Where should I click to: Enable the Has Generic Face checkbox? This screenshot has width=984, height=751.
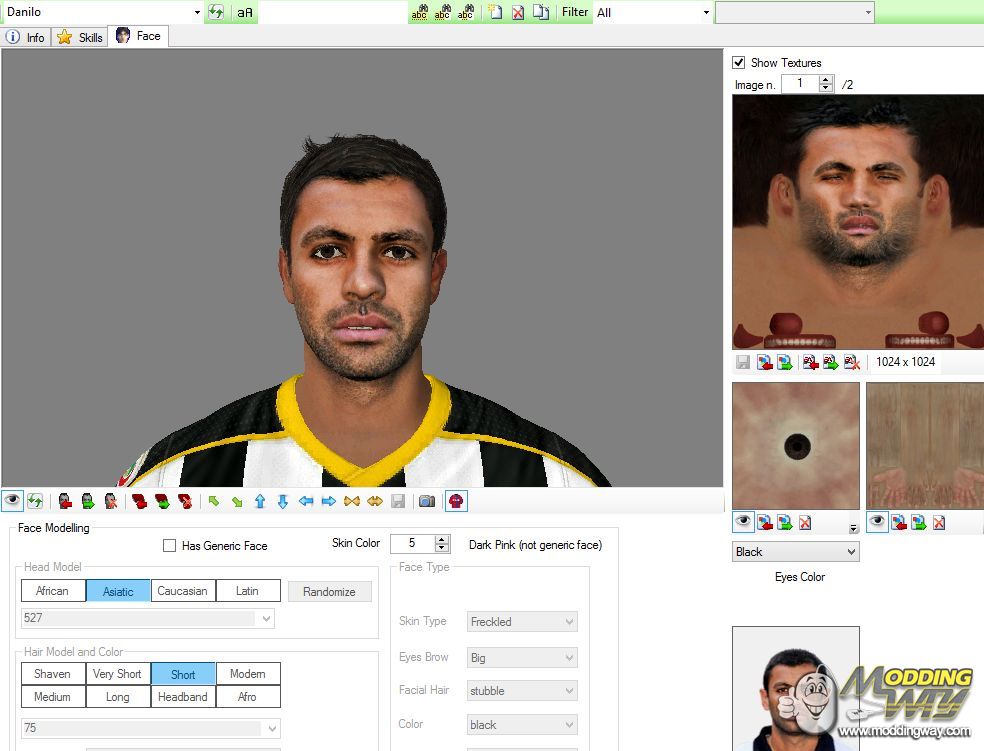tap(169, 546)
